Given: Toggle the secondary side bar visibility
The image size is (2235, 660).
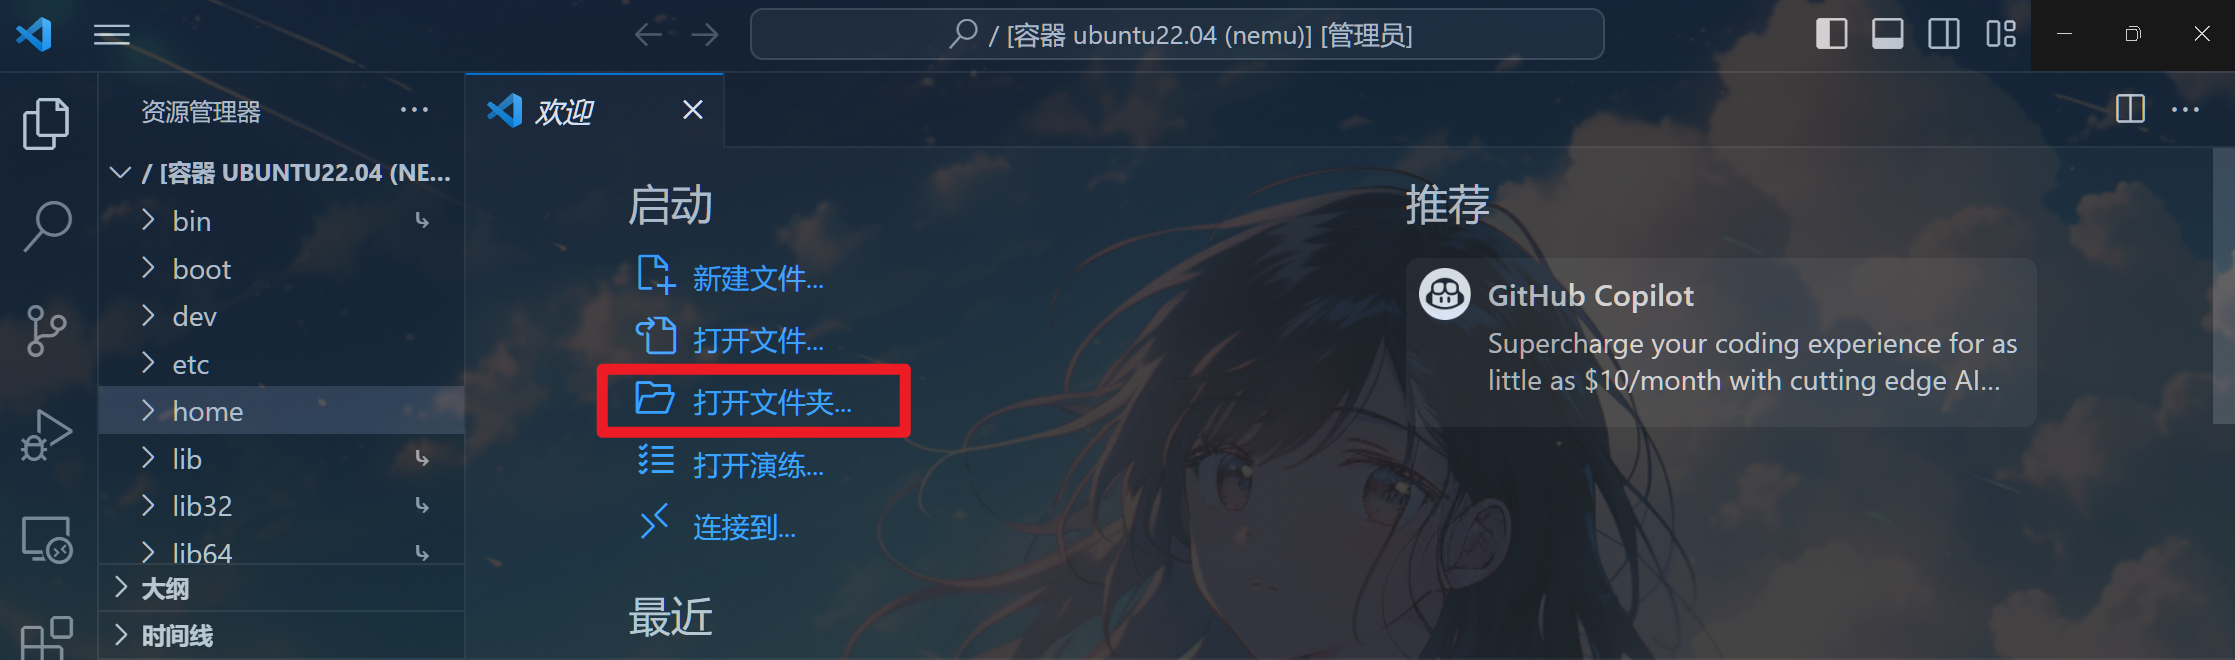Looking at the screenshot, I should [x=1944, y=34].
